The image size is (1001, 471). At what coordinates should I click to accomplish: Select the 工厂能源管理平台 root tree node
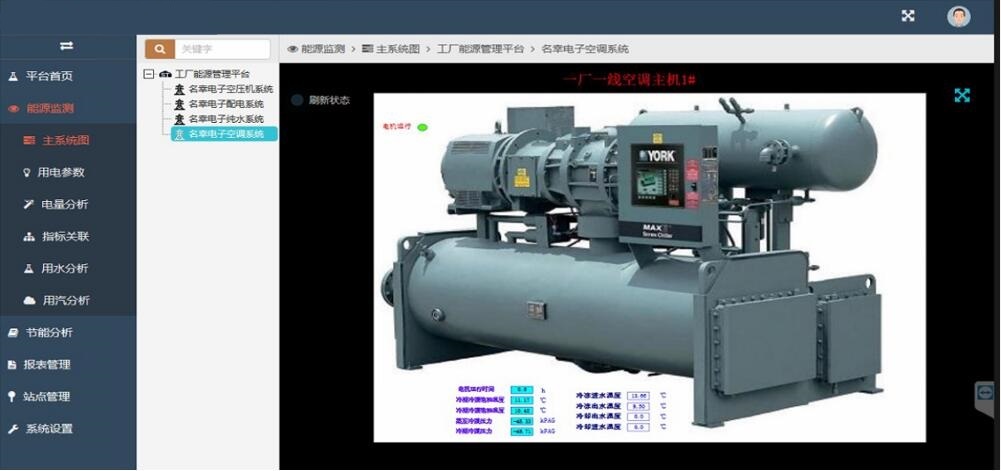[x=213, y=74]
